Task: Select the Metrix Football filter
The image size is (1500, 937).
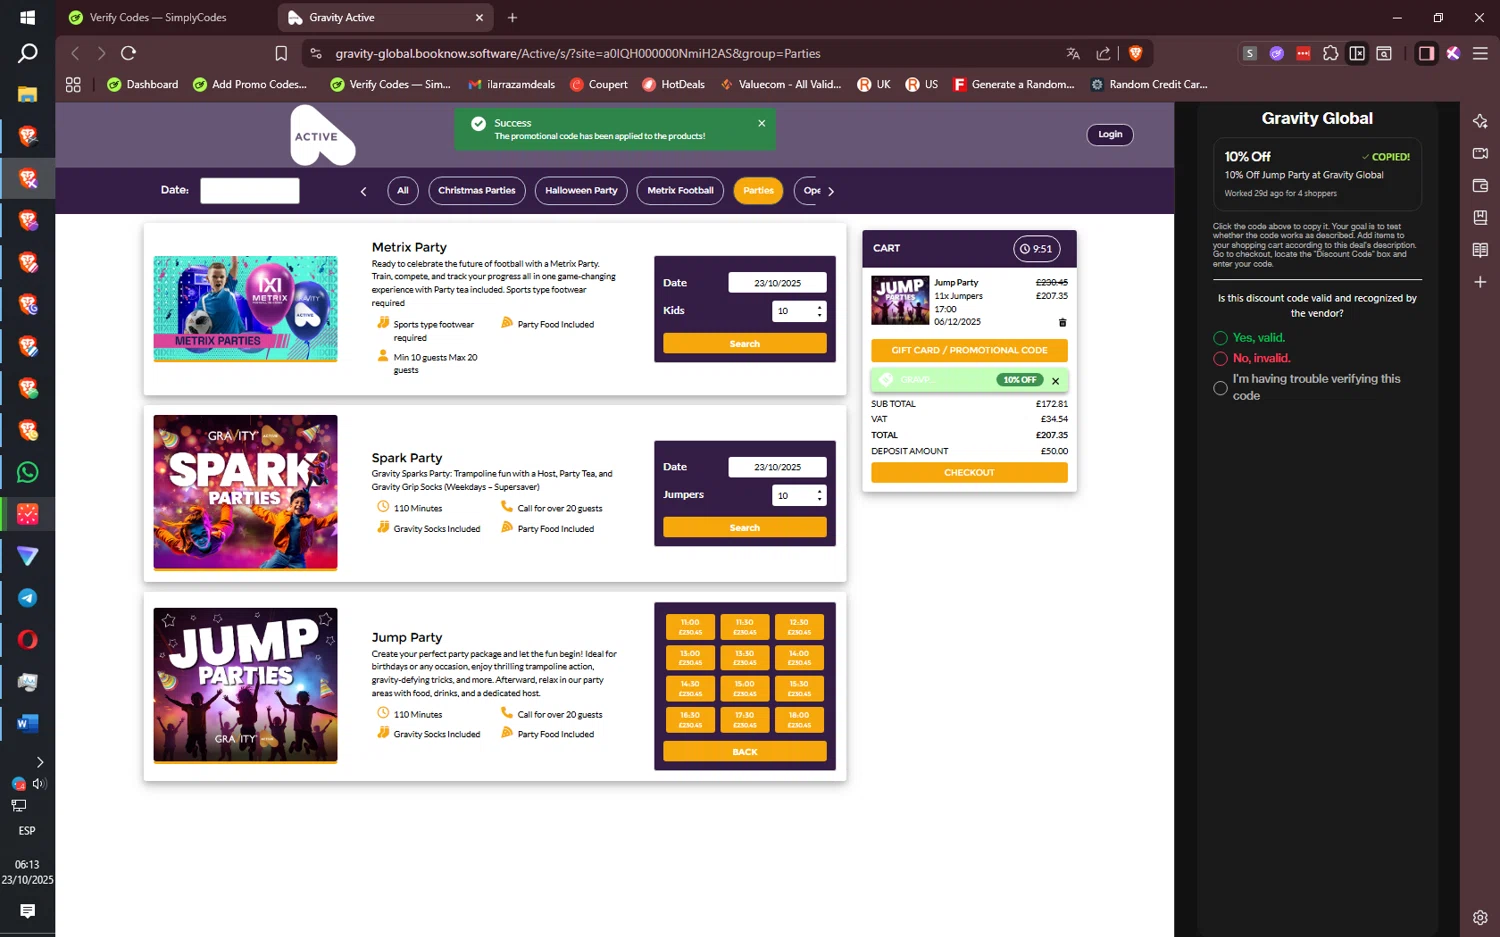Action: click(680, 190)
